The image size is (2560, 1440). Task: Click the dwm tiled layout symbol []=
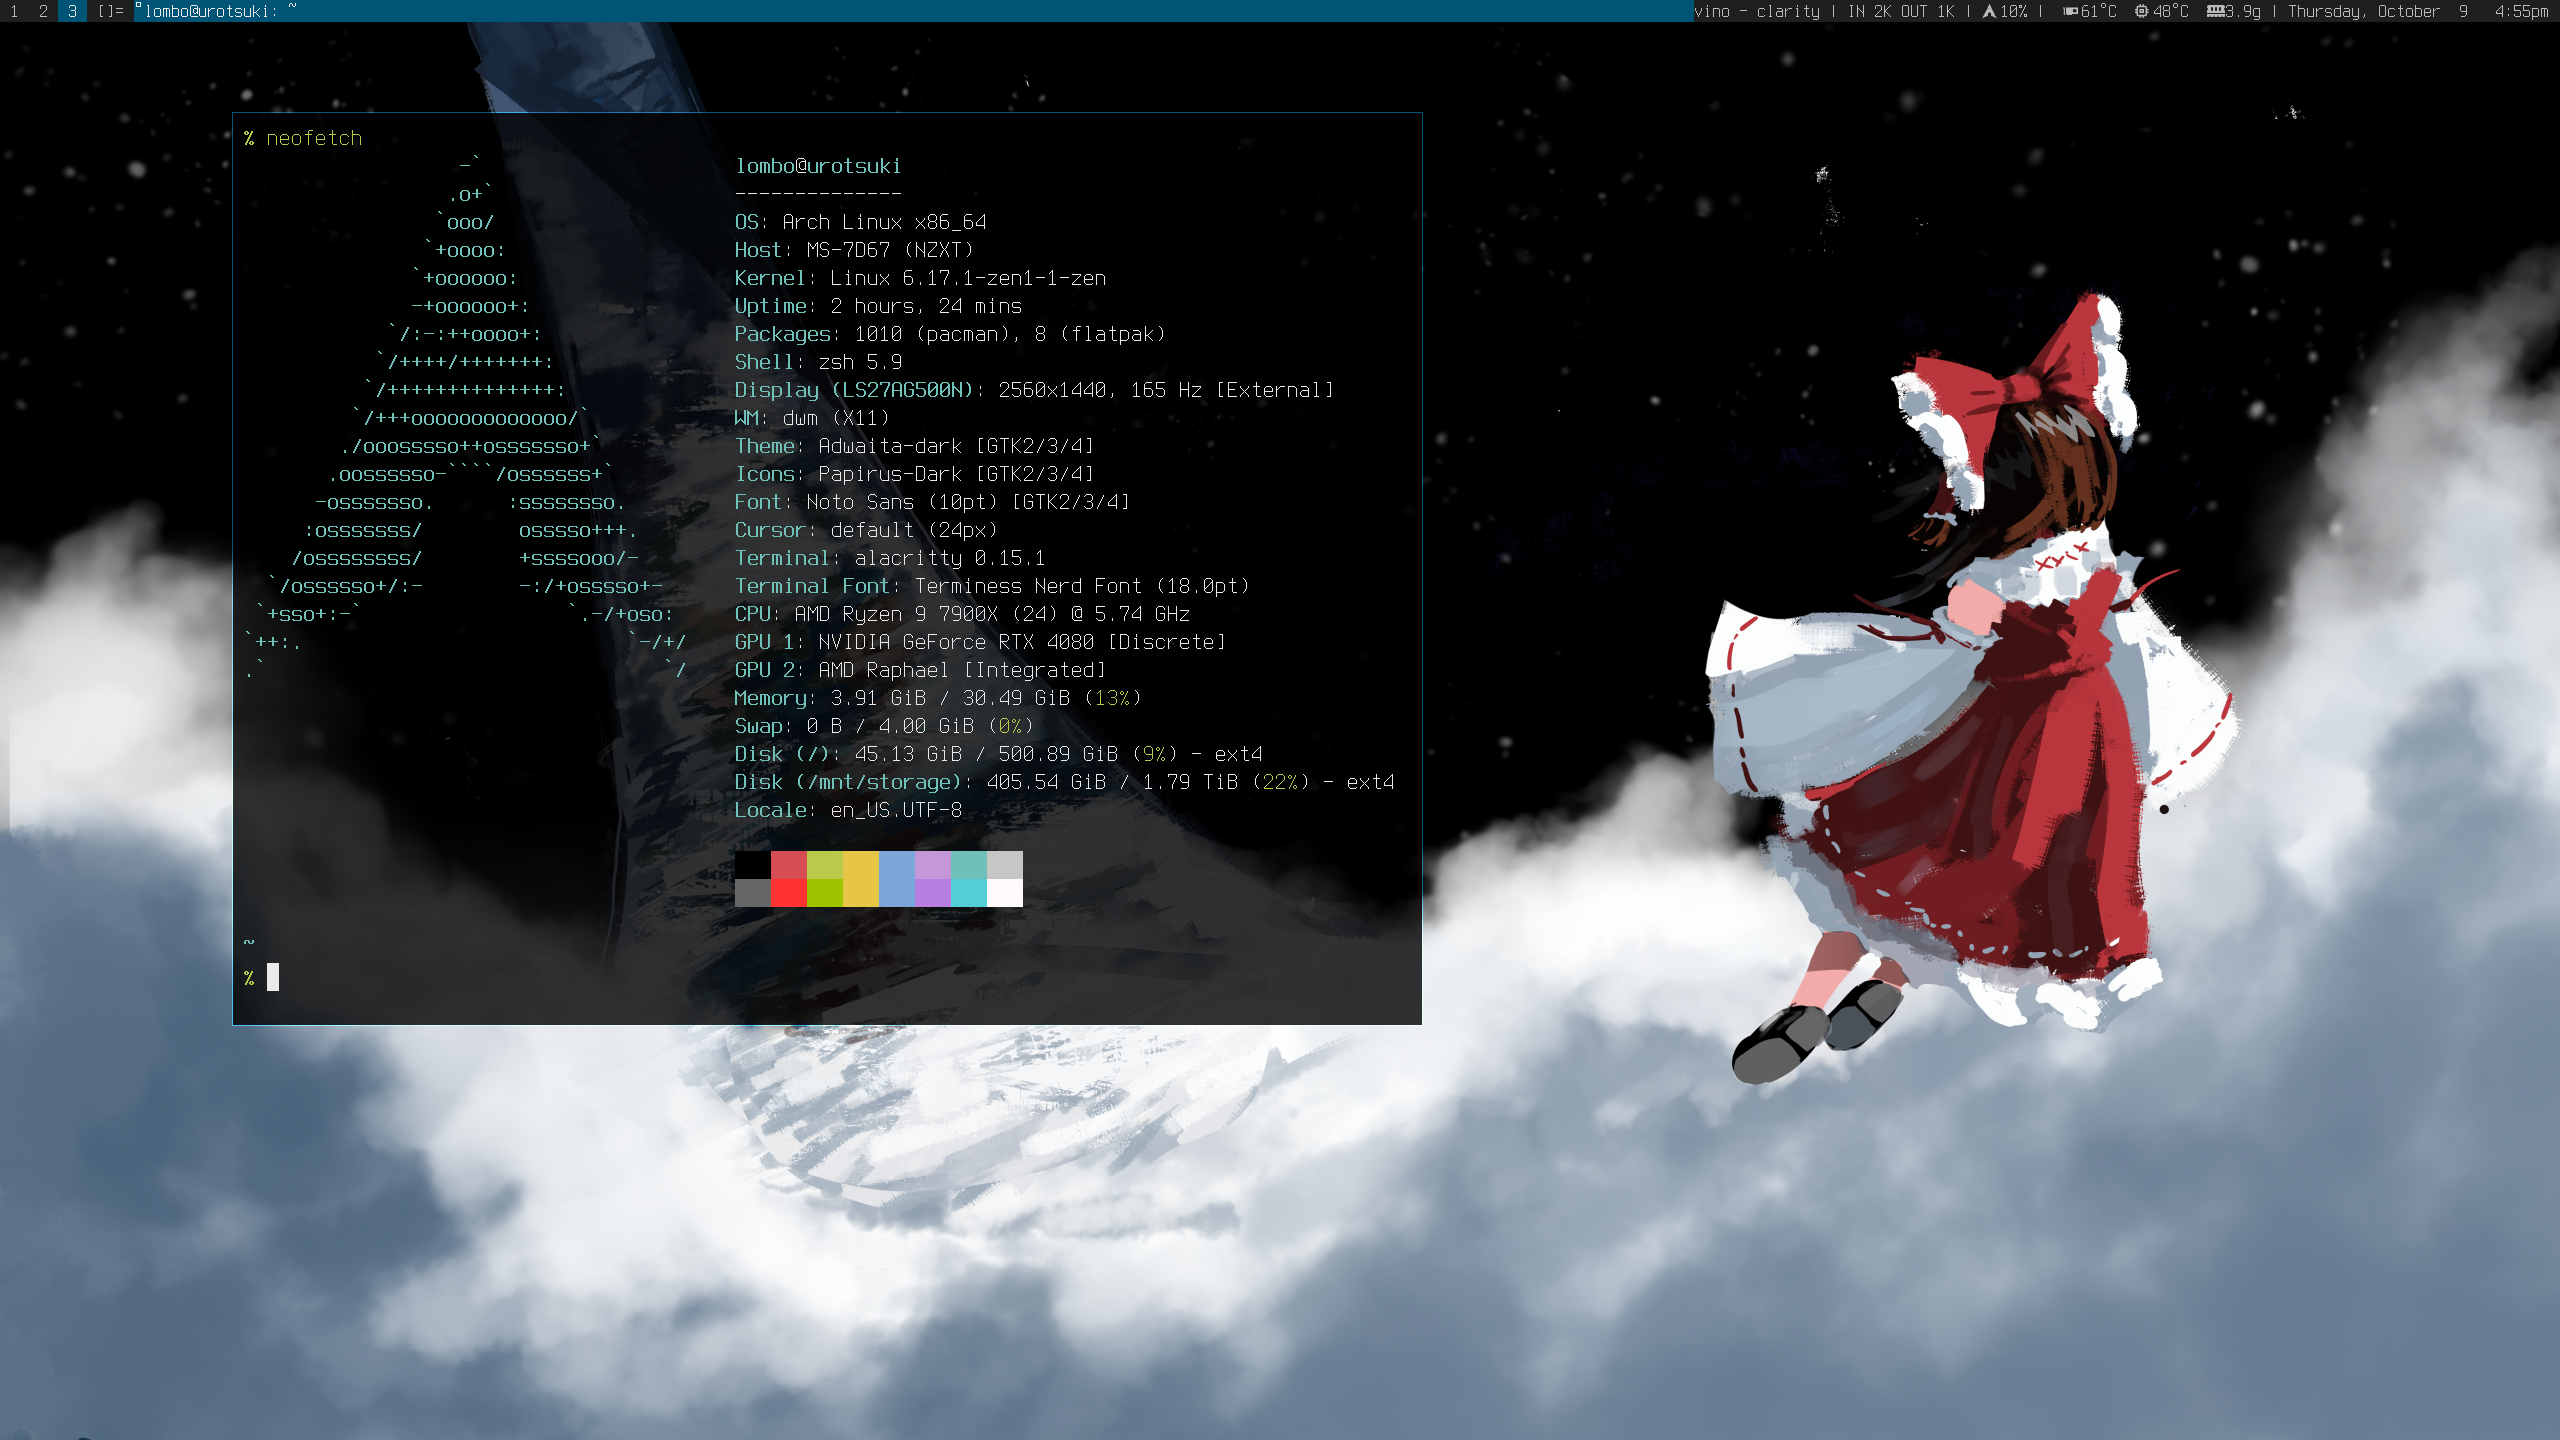click(110, 11)
